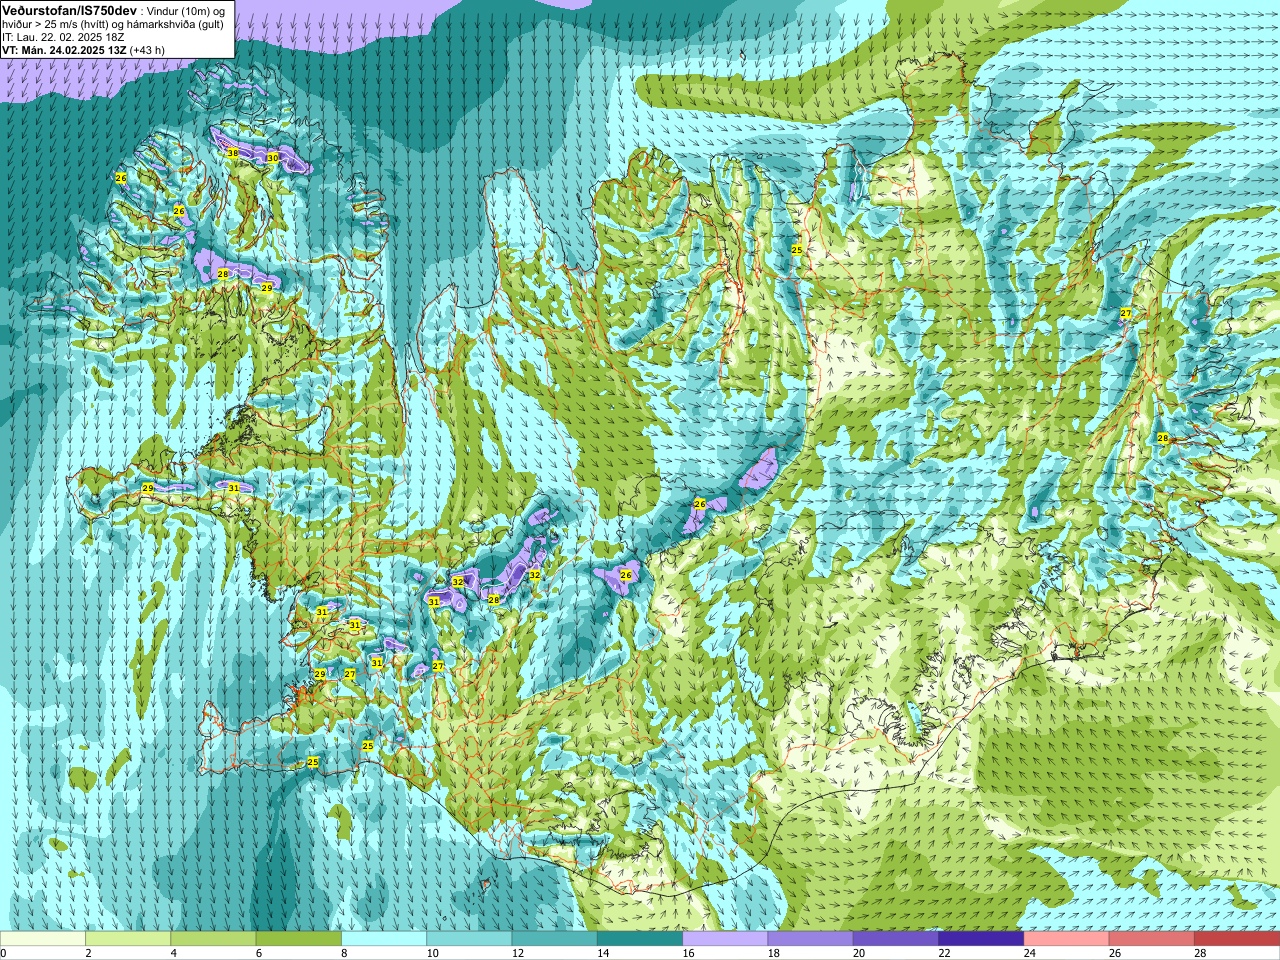The width and height of the screenshot is (1280, 960).
Task: Select the 20–22 violet legend swatch
Action: 896,939
